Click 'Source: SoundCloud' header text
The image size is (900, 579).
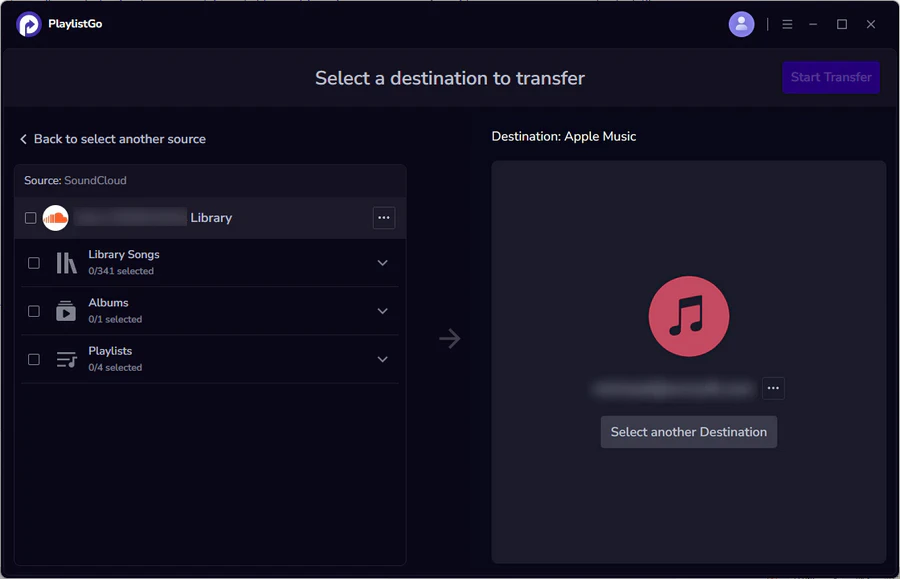point(75,180)
